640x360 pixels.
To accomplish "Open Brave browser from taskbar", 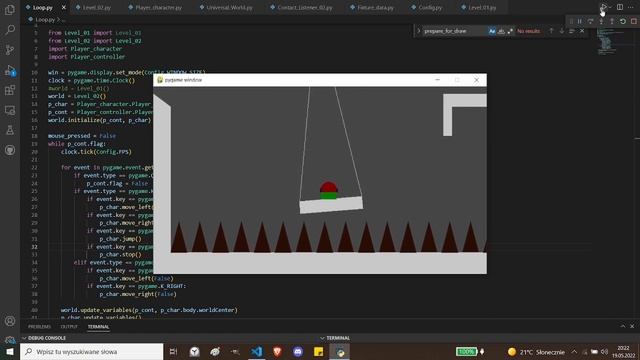I will [277, 351].
